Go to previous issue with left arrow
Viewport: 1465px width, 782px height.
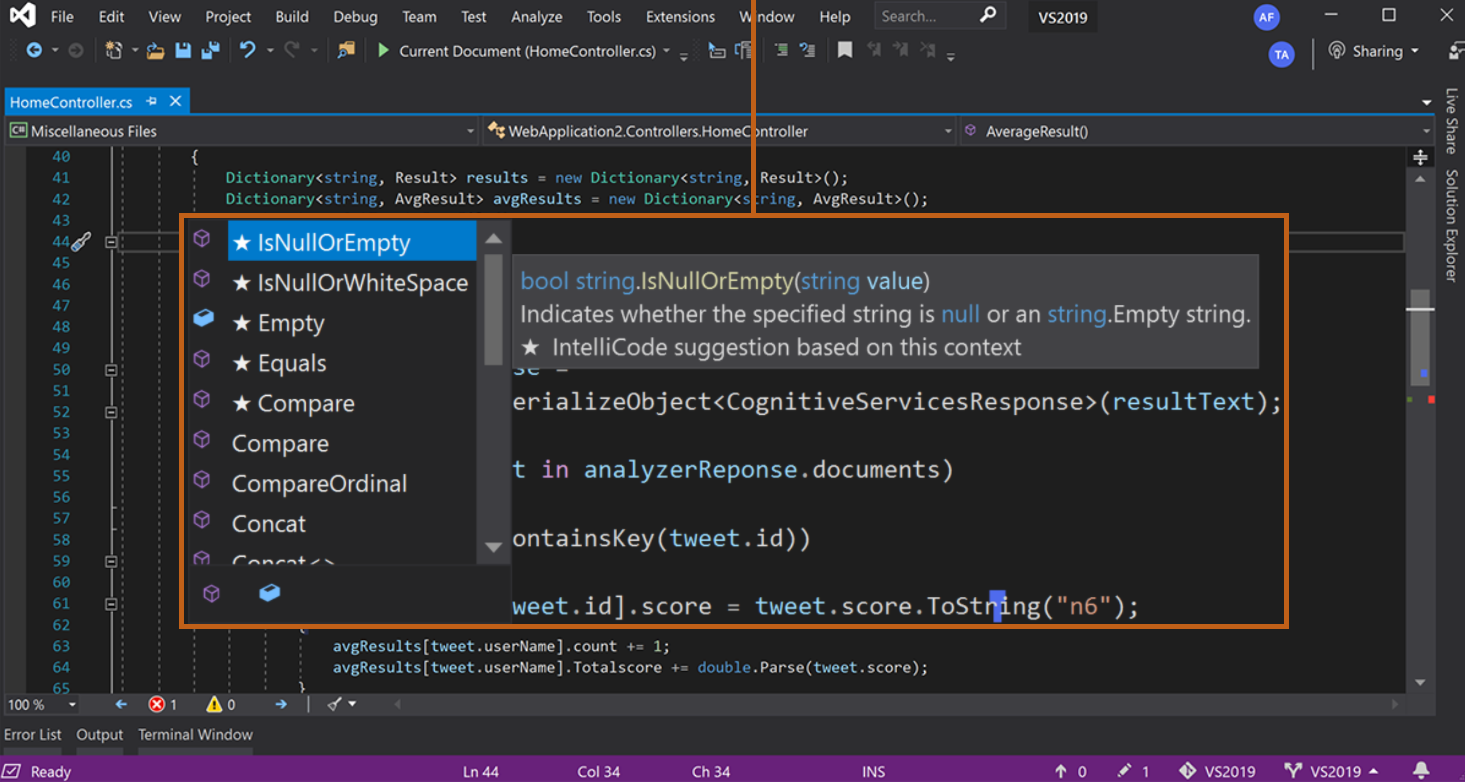click(121, 705)
